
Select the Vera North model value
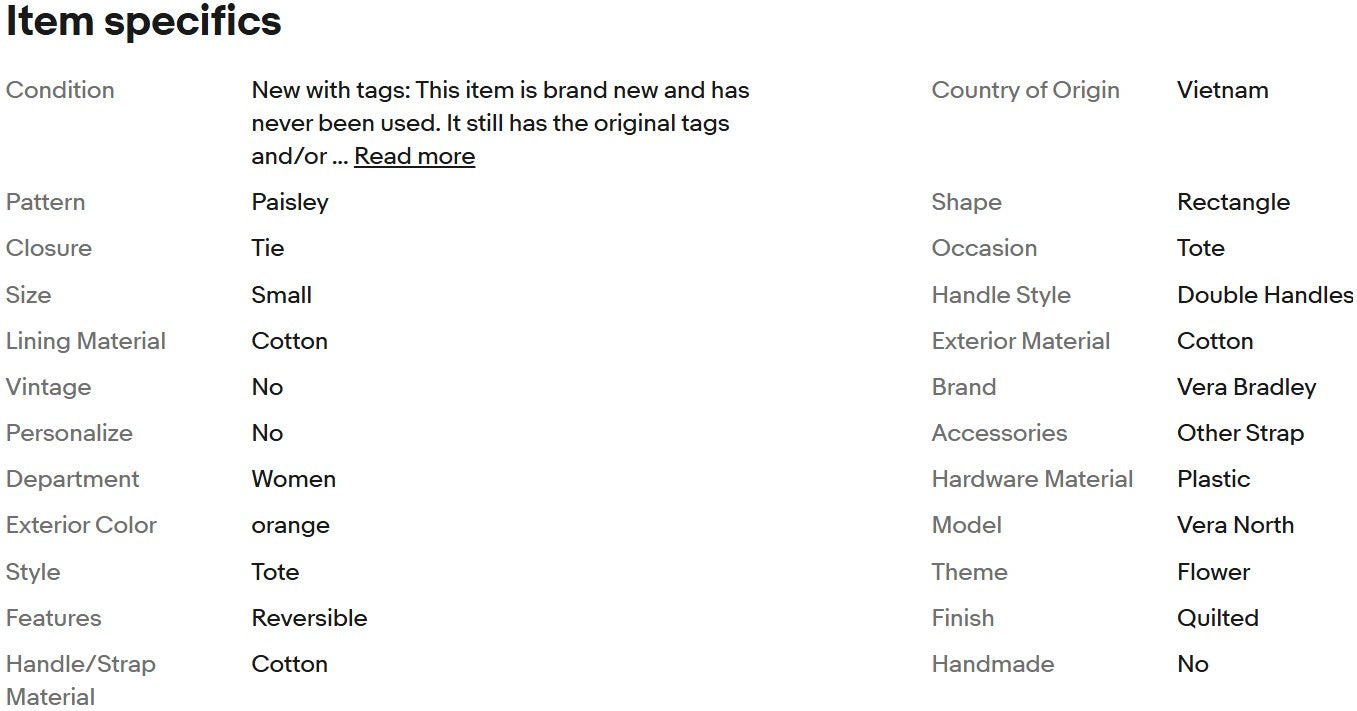1235,525
